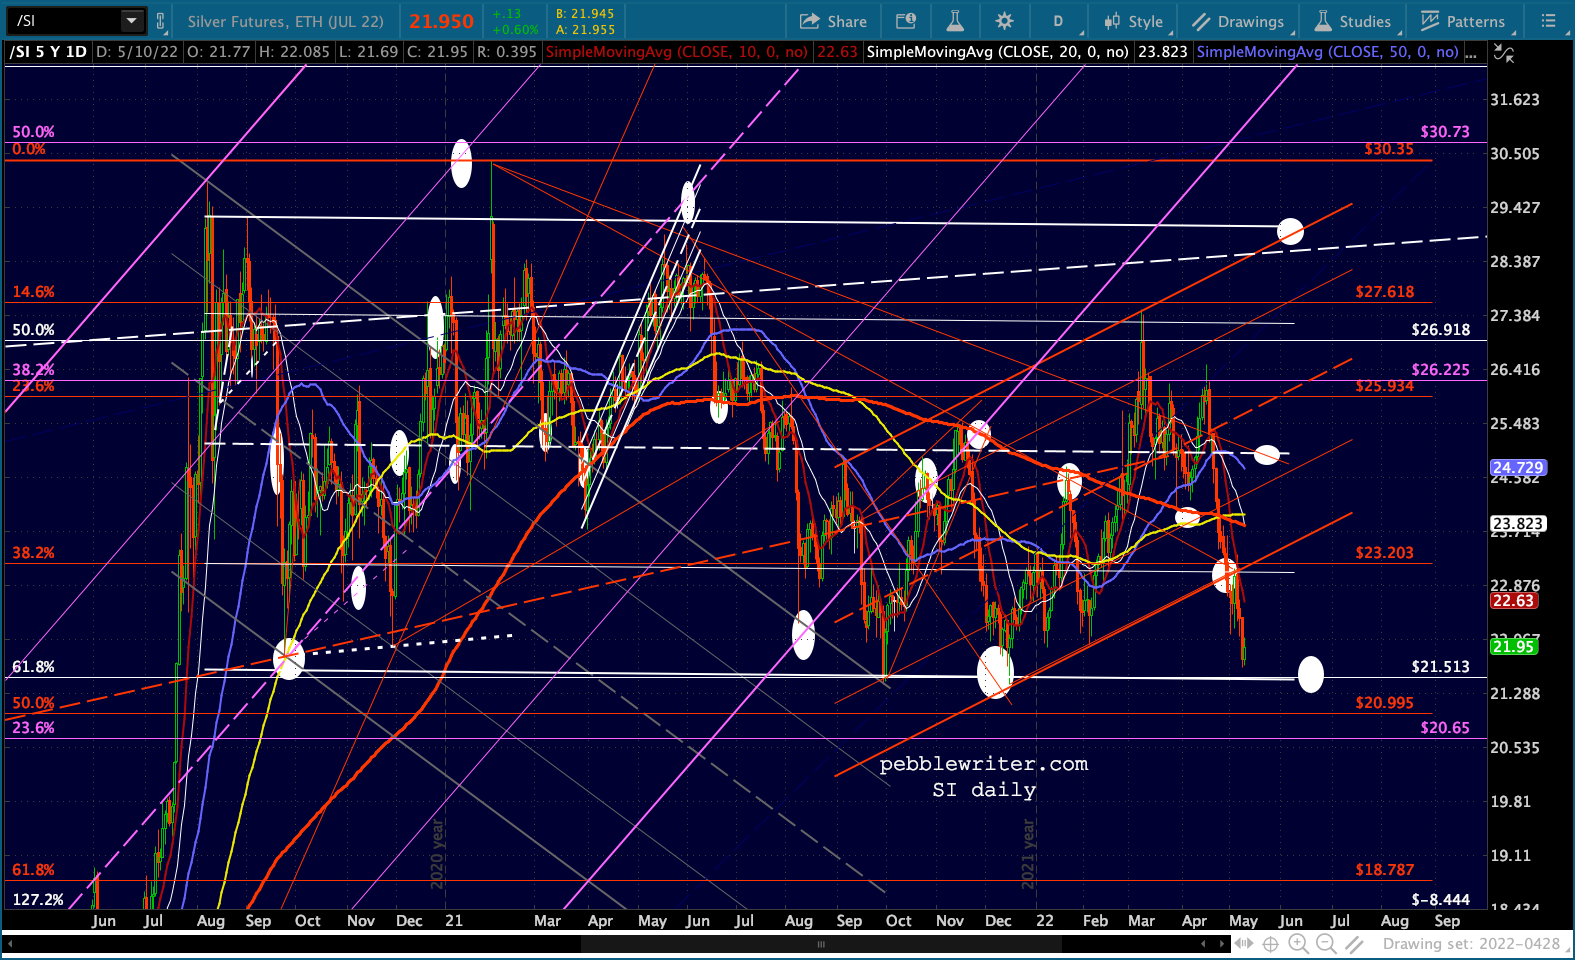Image resolution: width=1575 pixels, height=960 pixels.
Task: Click the 127.2% extension label
Action: (38, 900)
